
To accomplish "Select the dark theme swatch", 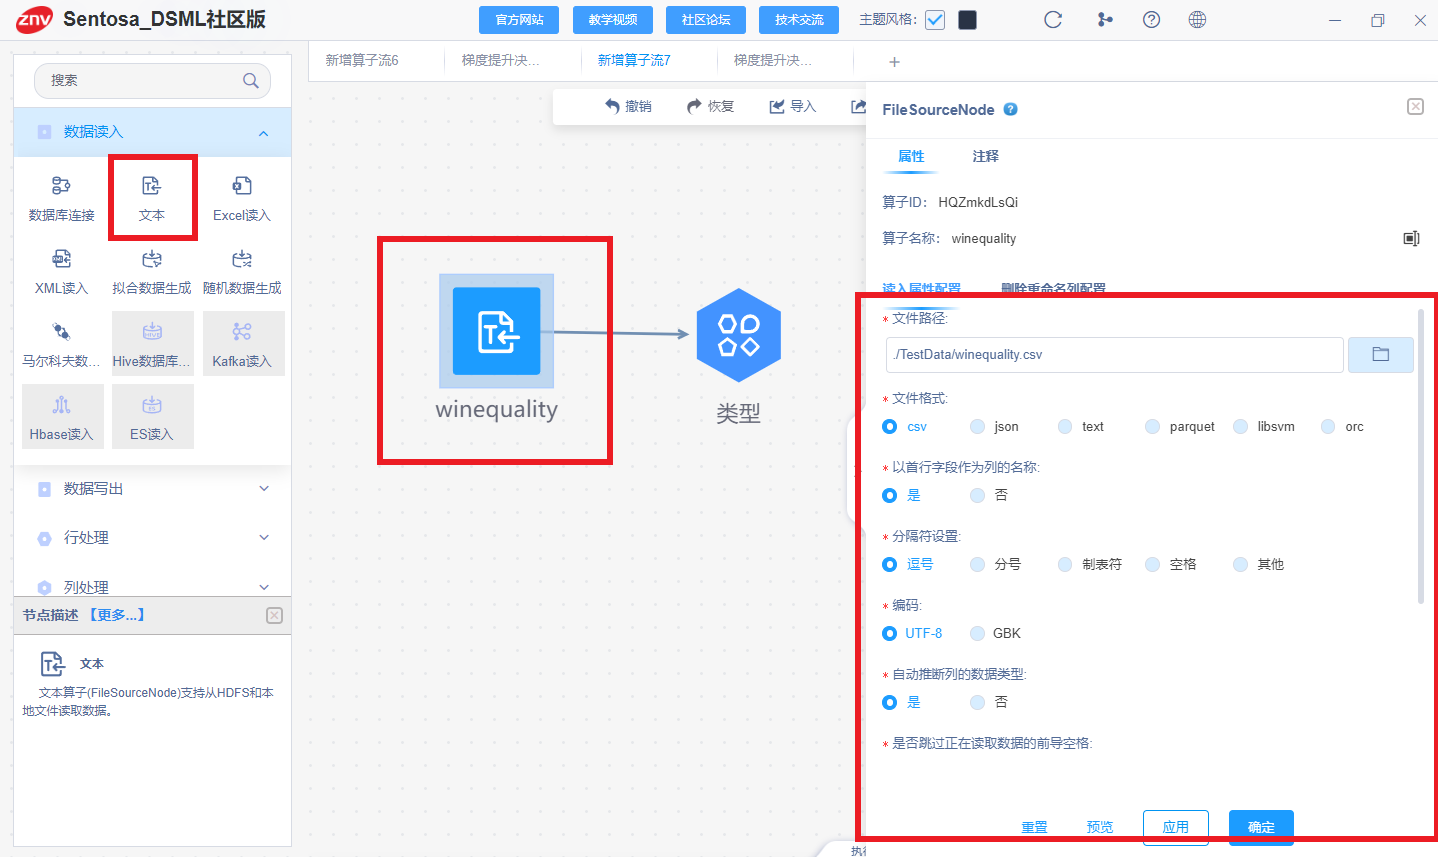I will 967,20.
